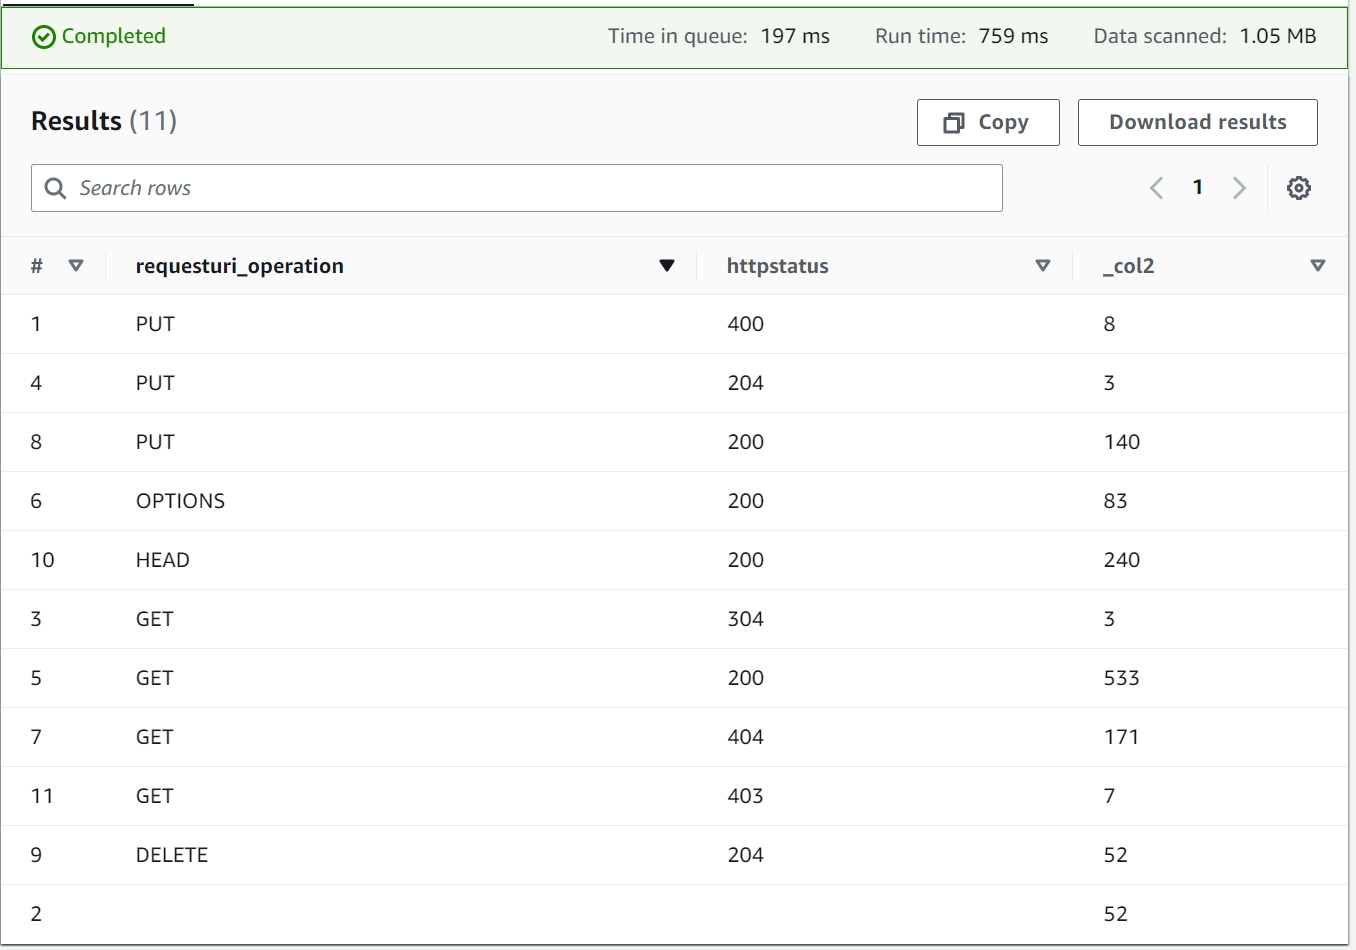Click the search magnifier icon
The image size is (1356, 950).
[x=56, y=188]
